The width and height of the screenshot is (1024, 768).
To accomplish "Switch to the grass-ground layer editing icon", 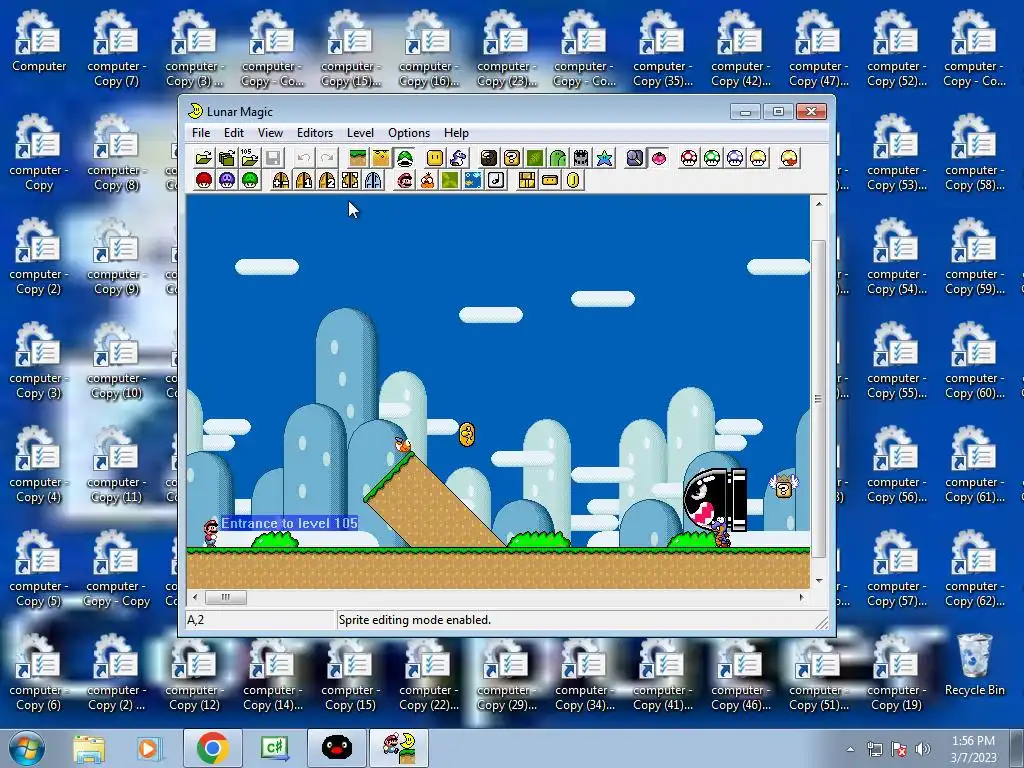I will tap(358, 158).
